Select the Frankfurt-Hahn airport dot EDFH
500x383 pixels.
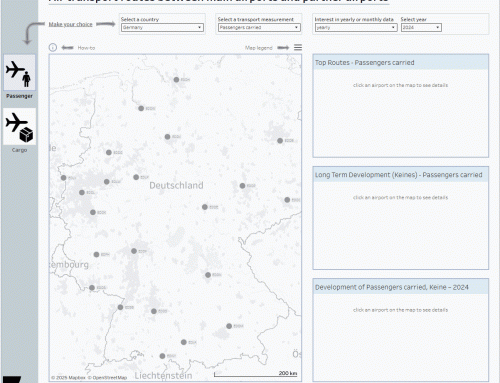click(x=96, y=254)
